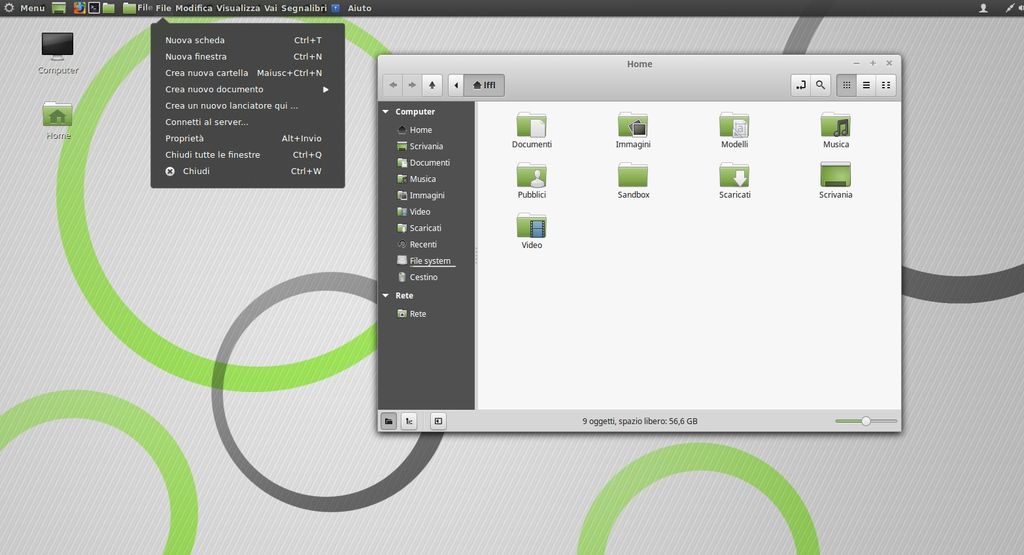
Task: Click the go up to parent folder arrow
Action: 432,85
